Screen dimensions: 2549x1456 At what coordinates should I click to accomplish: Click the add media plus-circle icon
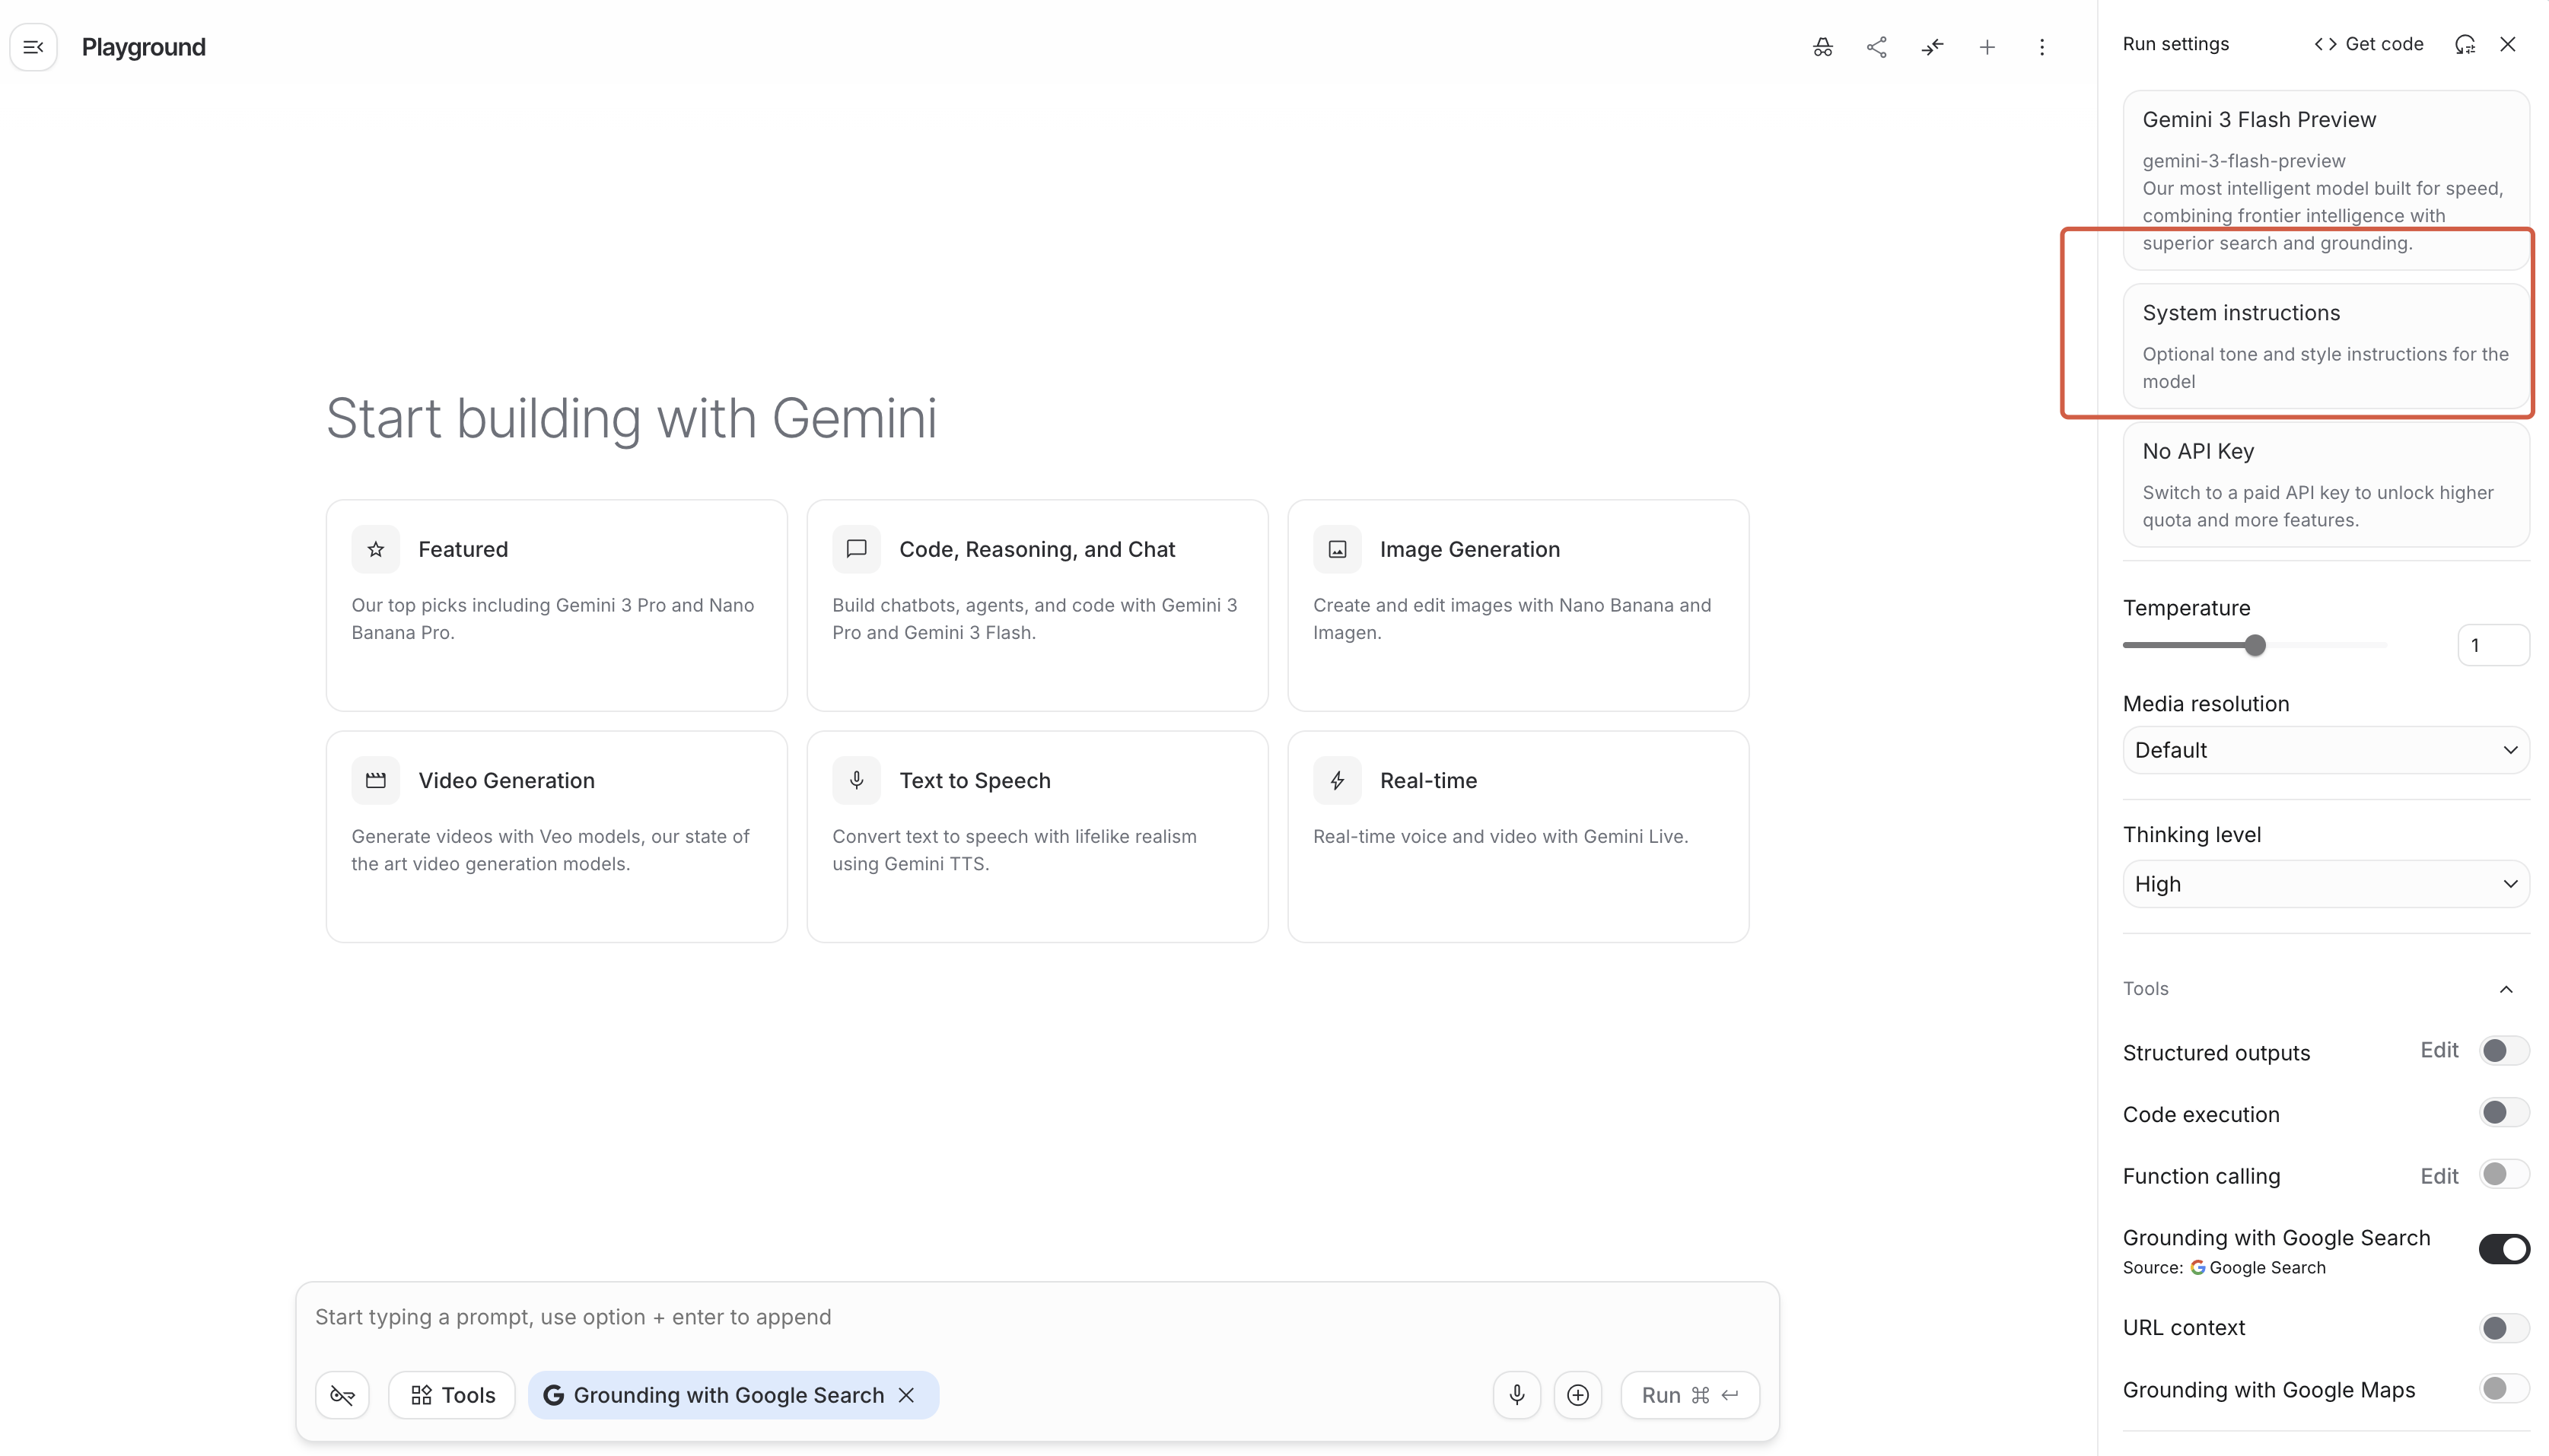point(1578,1395)
